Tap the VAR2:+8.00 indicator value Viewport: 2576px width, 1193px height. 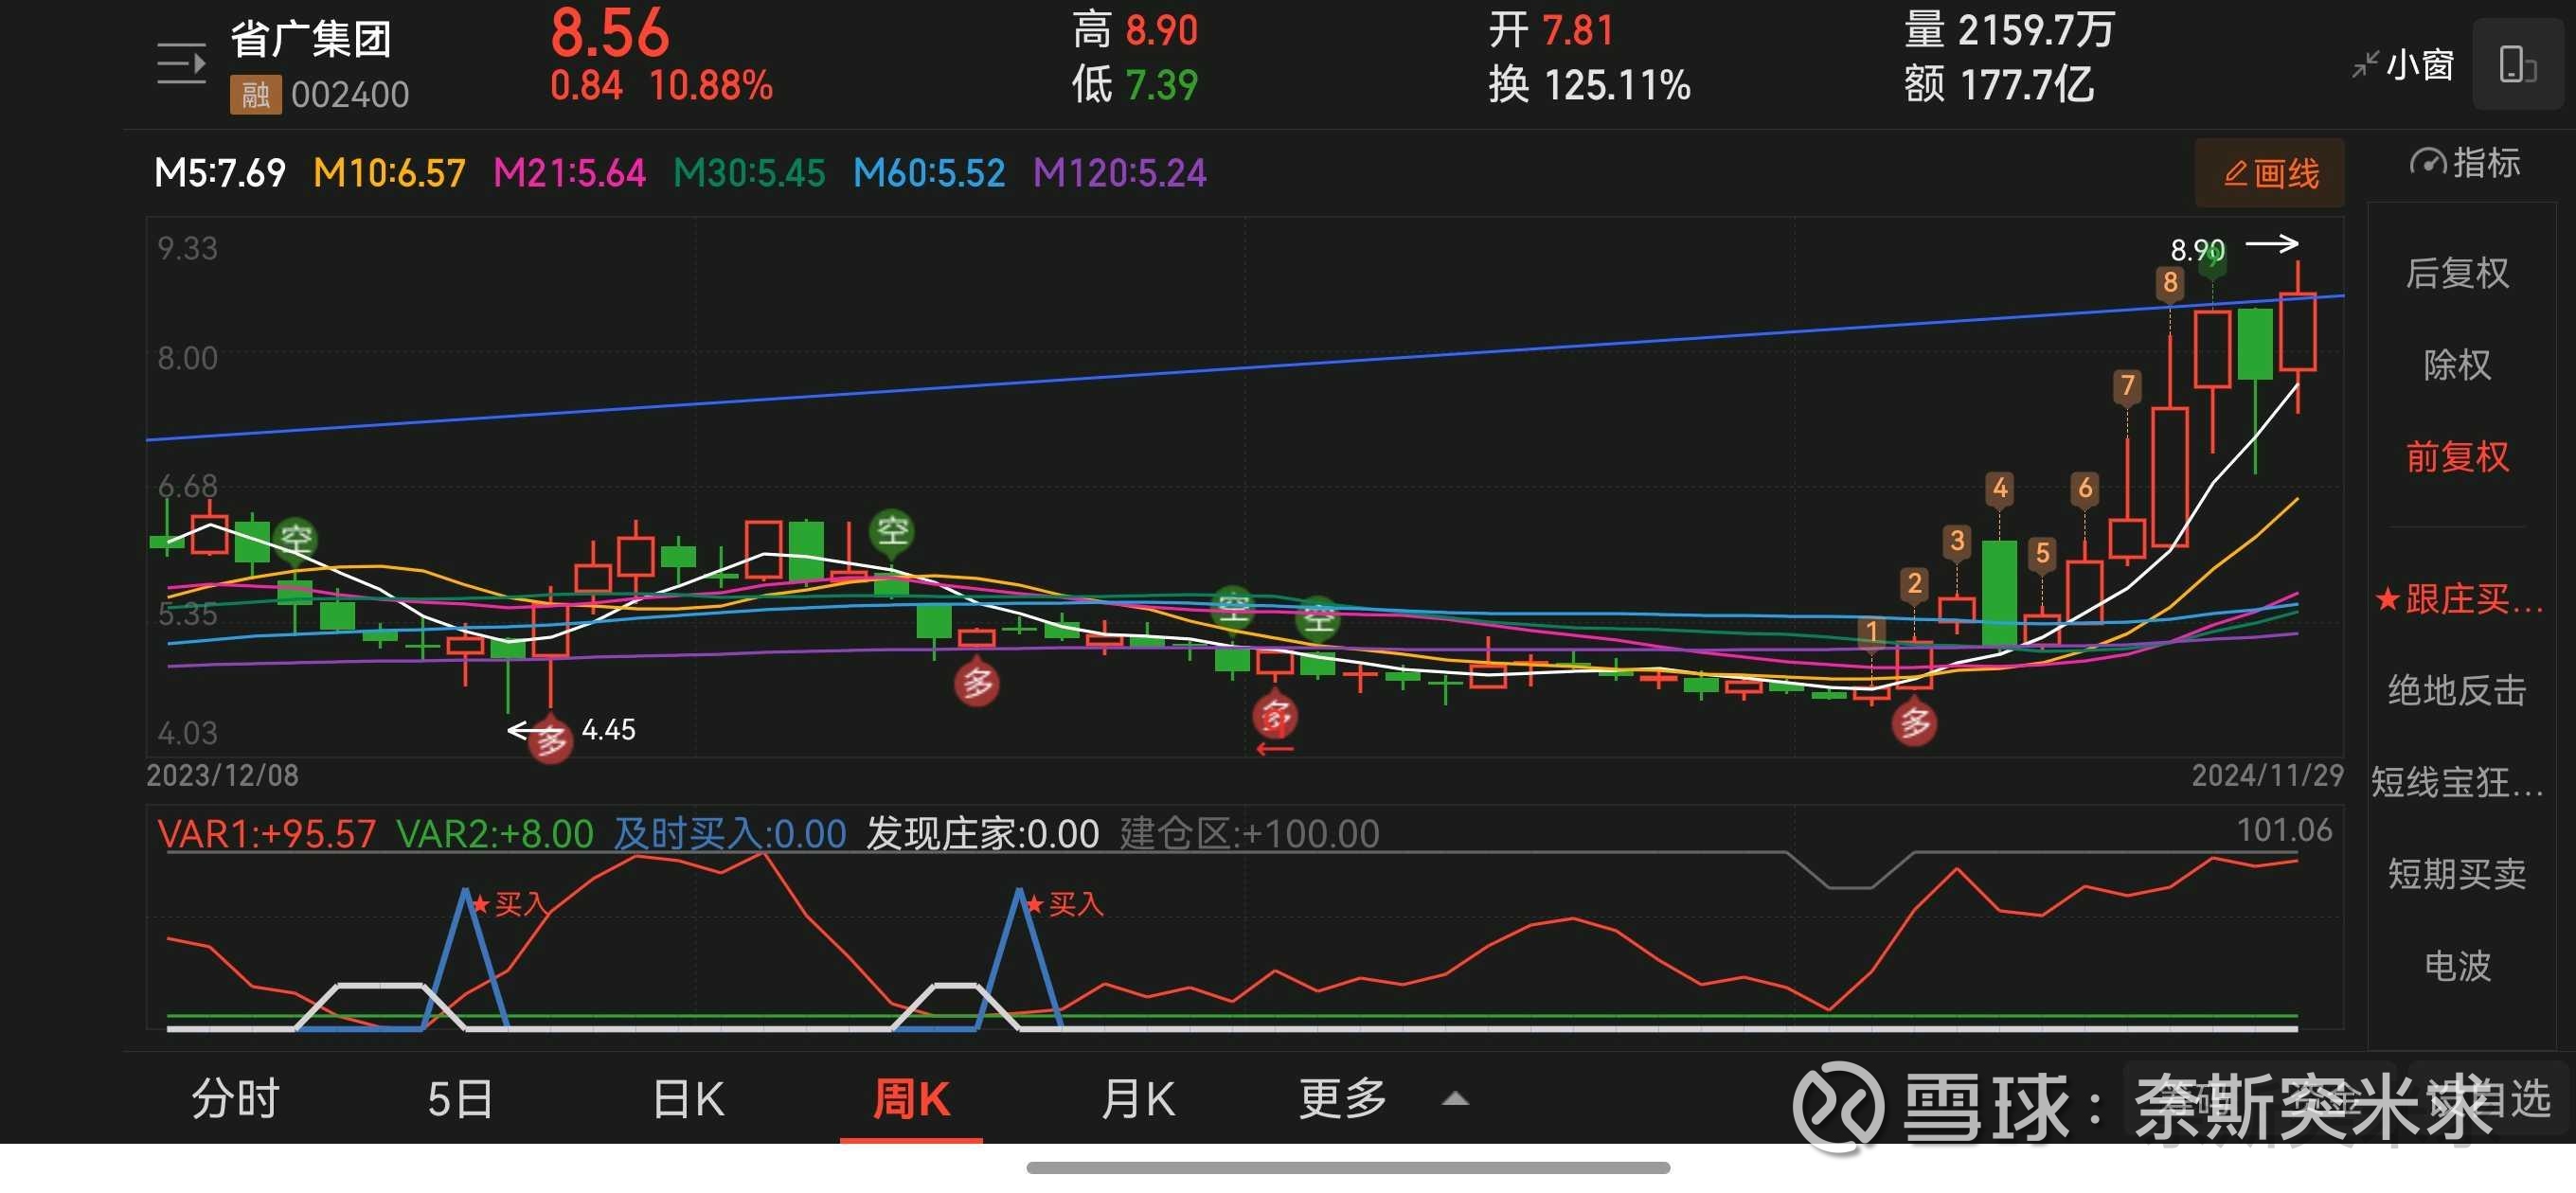point(495,833)
